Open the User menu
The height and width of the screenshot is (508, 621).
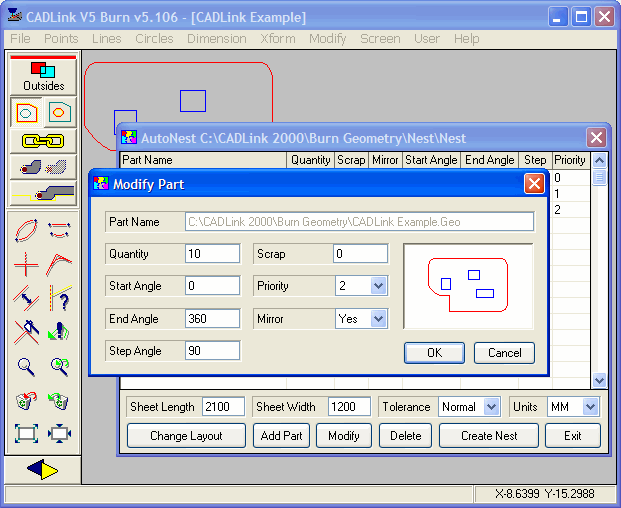(427, 39)
